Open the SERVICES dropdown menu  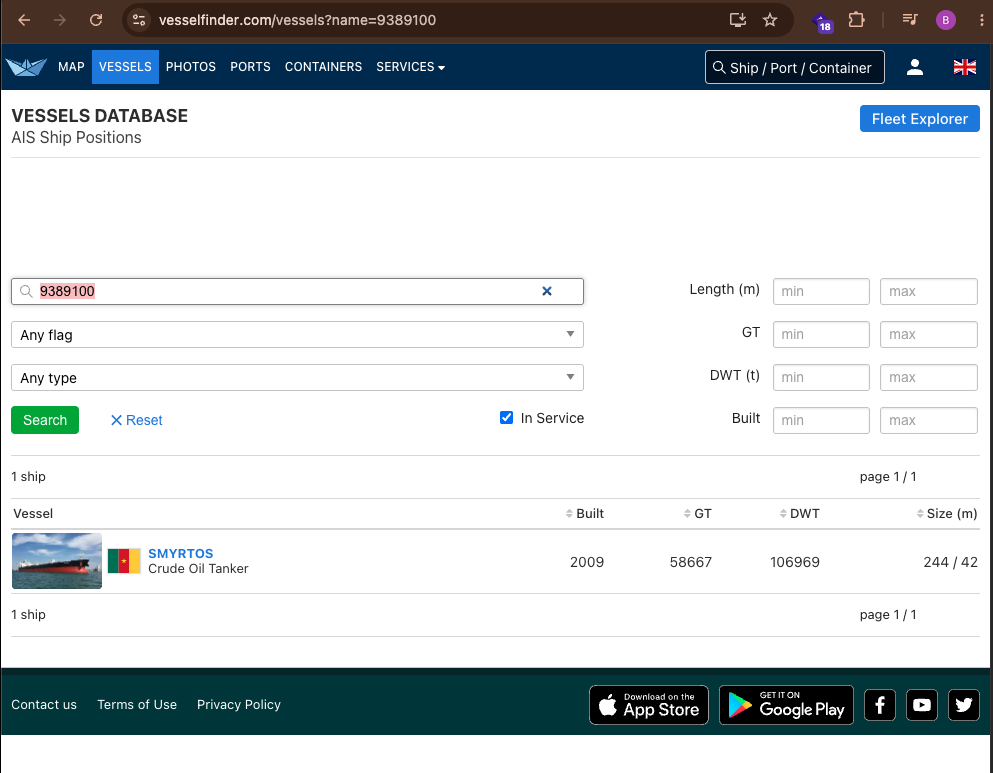click(410, 67)
